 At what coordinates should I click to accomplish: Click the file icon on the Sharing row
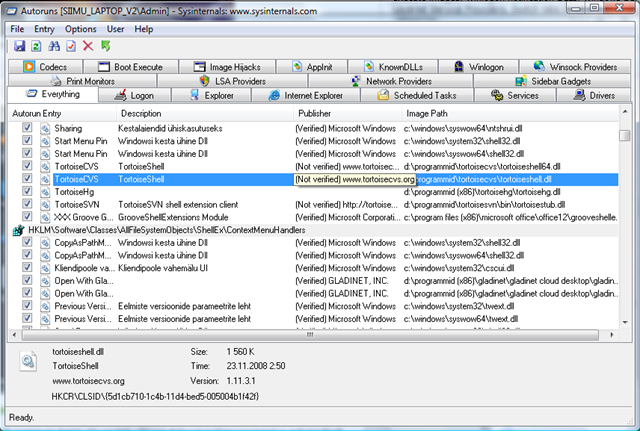pos(44,129)
